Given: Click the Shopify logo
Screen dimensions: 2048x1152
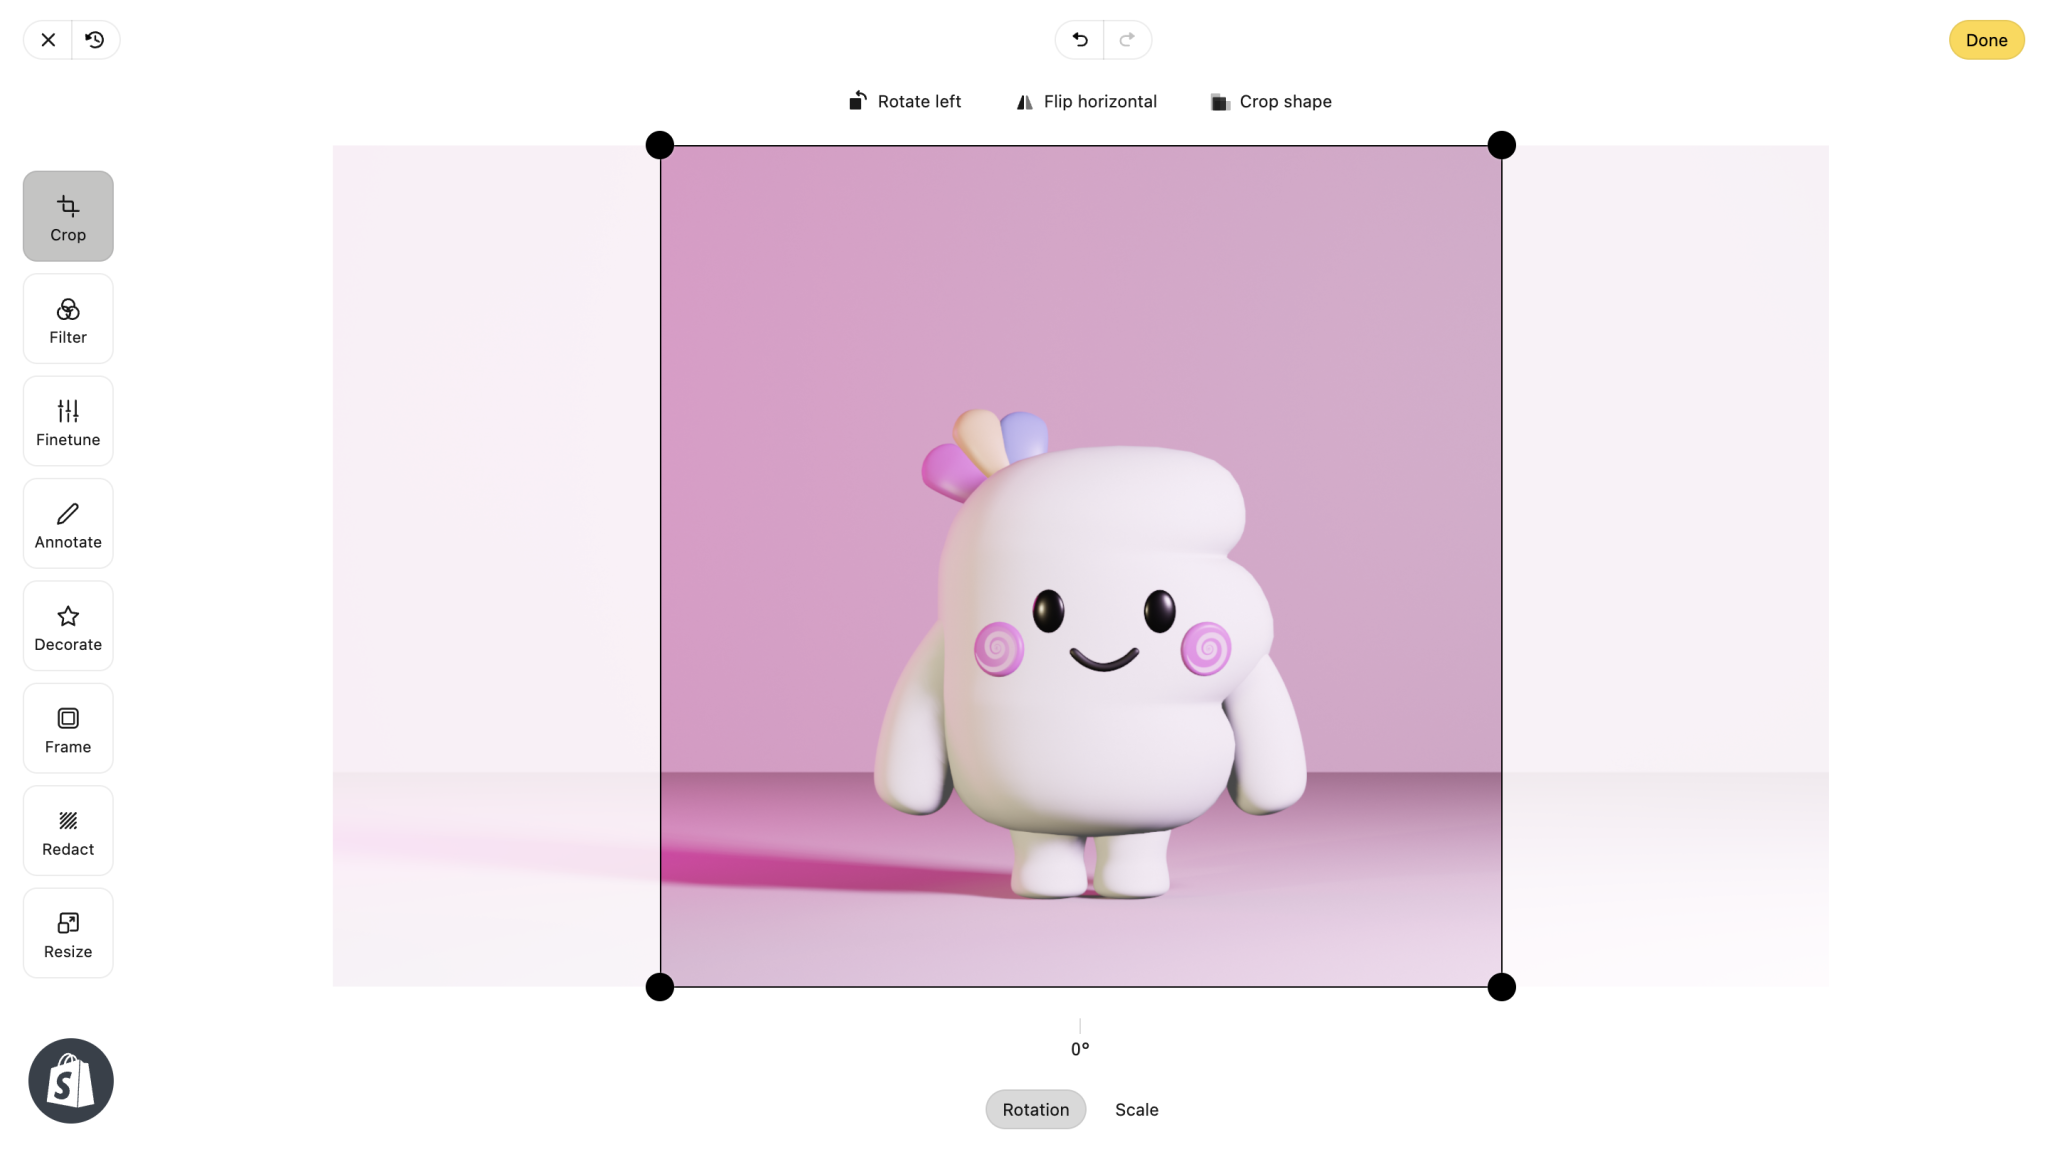Looking at the screenshot, I should click(x=70, y=1080).
